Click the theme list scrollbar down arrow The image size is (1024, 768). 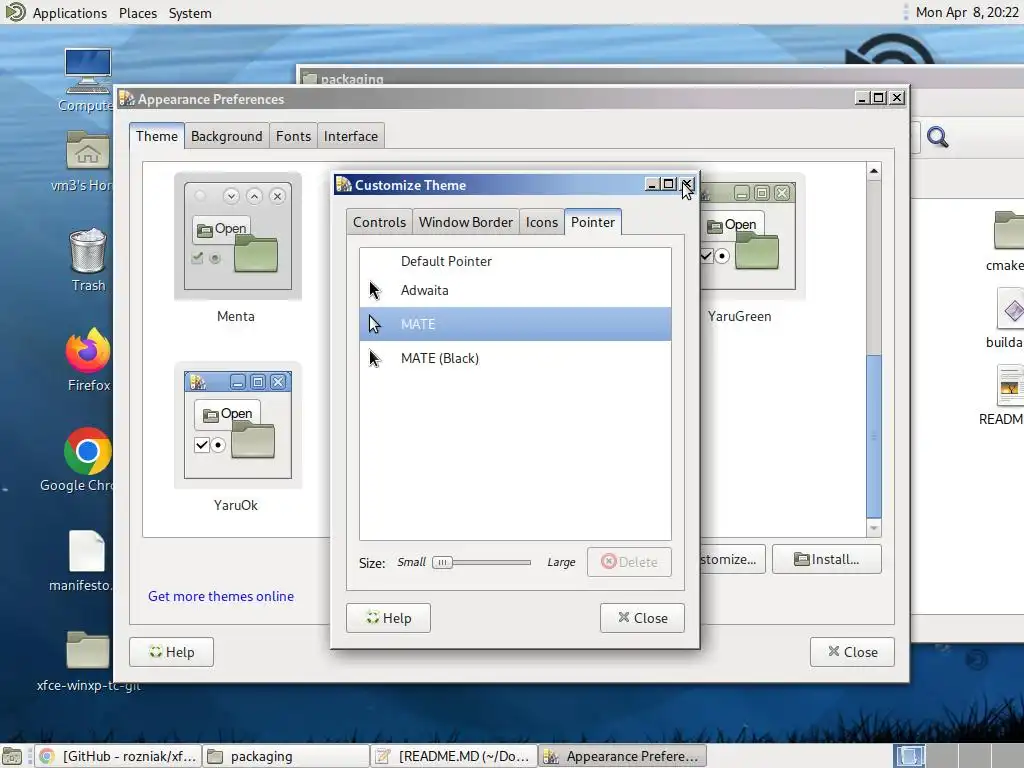coord(874,528)
